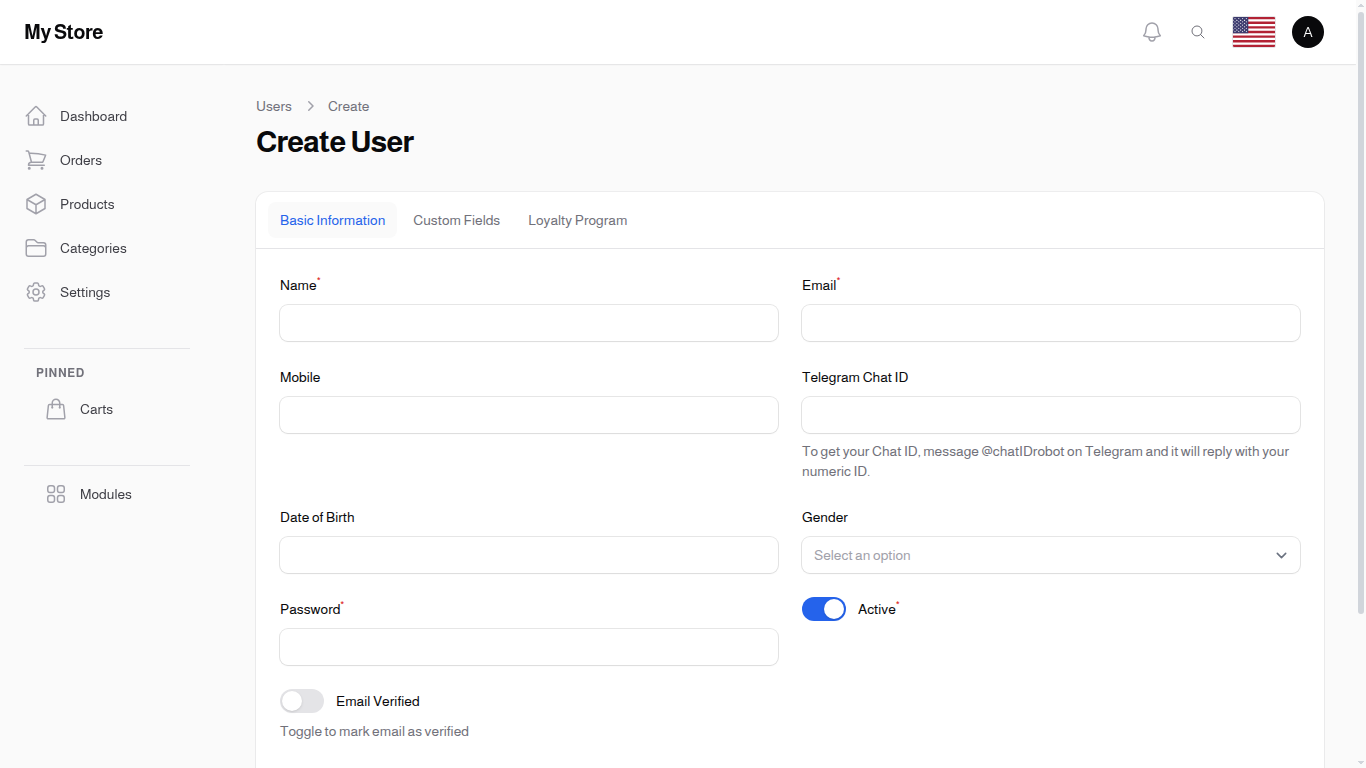Open the user avatar menu
The height and width of the screenshot is (768, 1366).
[1308, 31]
